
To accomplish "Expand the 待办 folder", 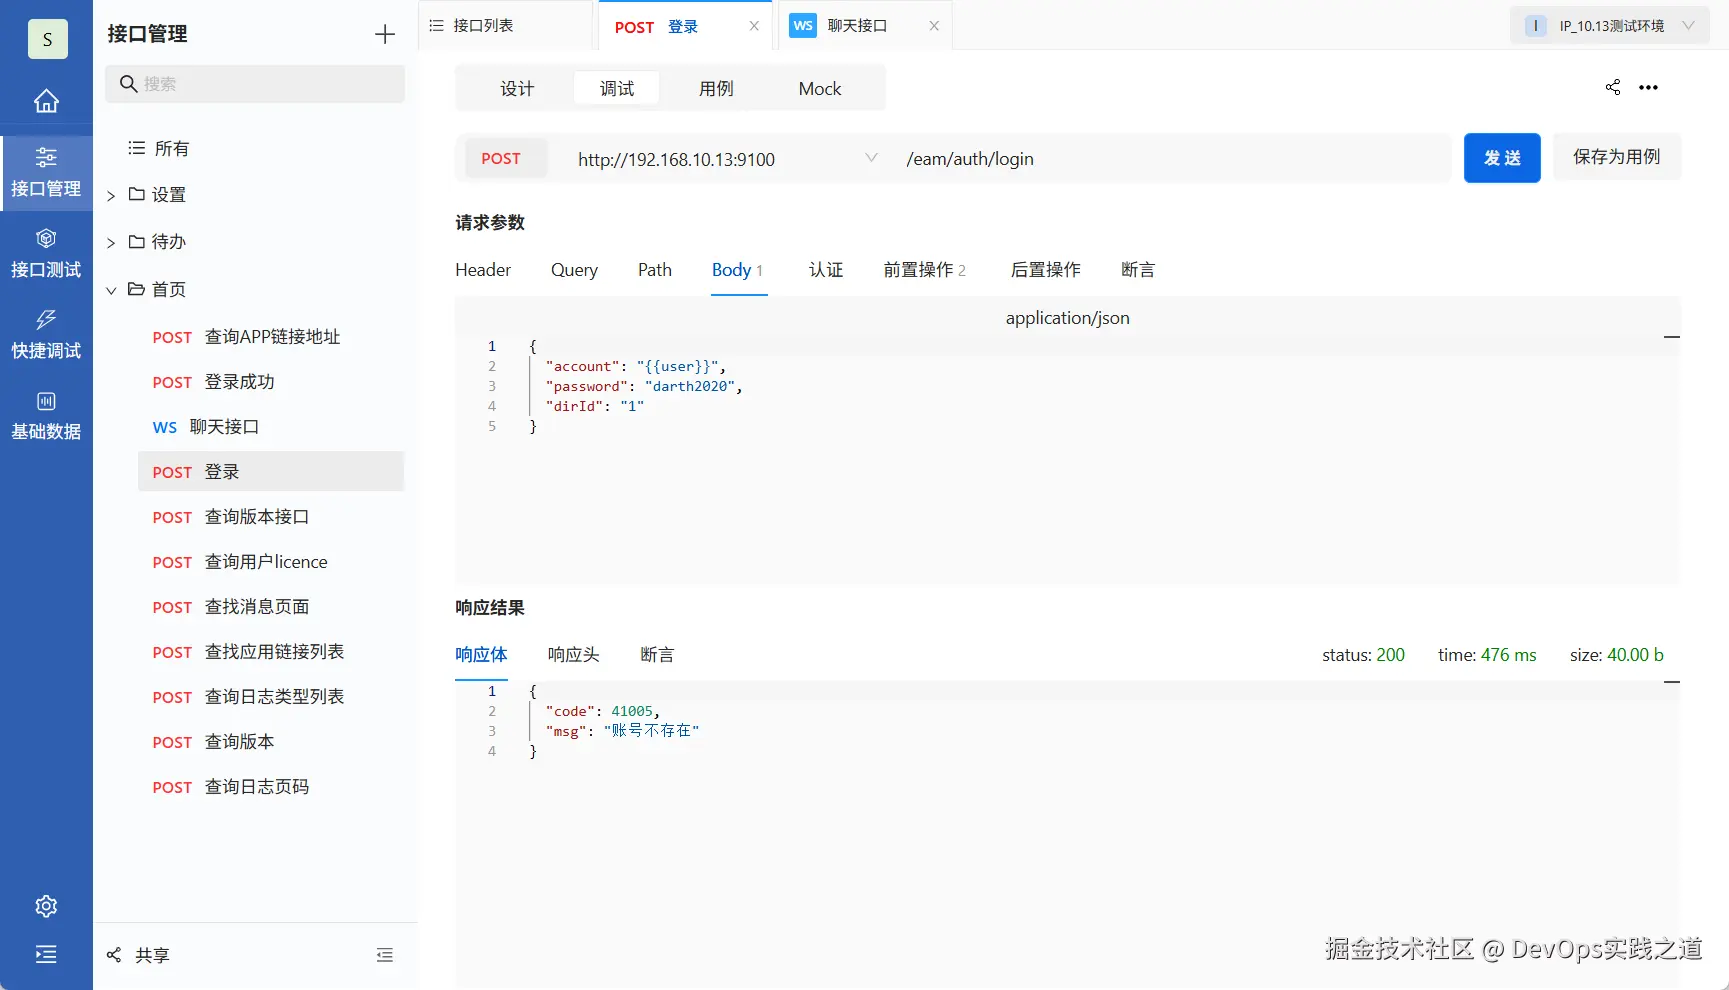I will point(111,243).
